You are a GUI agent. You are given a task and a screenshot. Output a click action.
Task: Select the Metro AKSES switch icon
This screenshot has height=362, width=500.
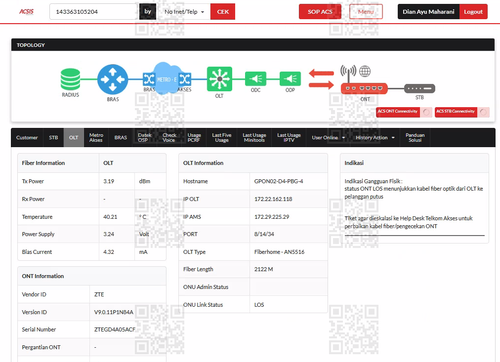pos(185,79)
